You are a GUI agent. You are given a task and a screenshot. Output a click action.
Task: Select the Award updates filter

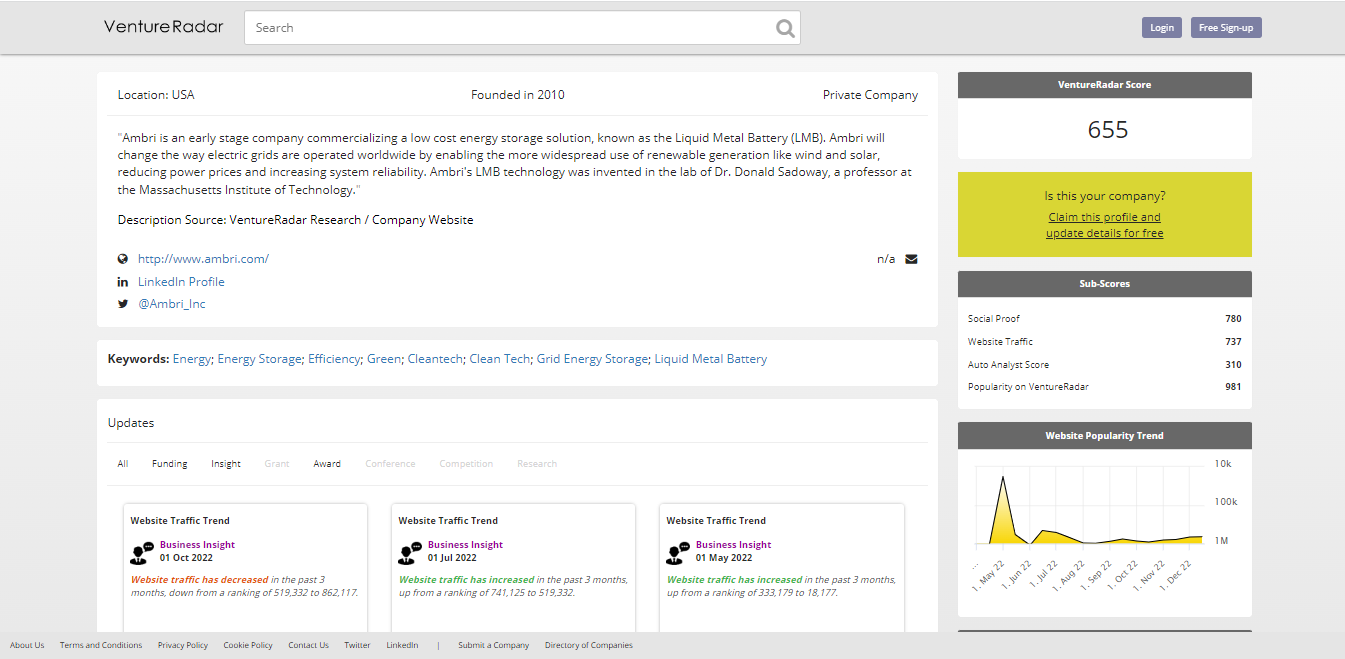point(327,463)
